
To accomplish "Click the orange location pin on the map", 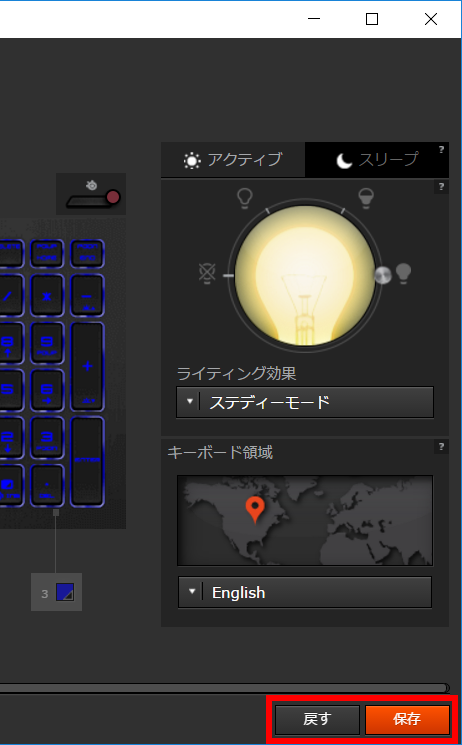I will pyautogui.click(x=255, y=509).
